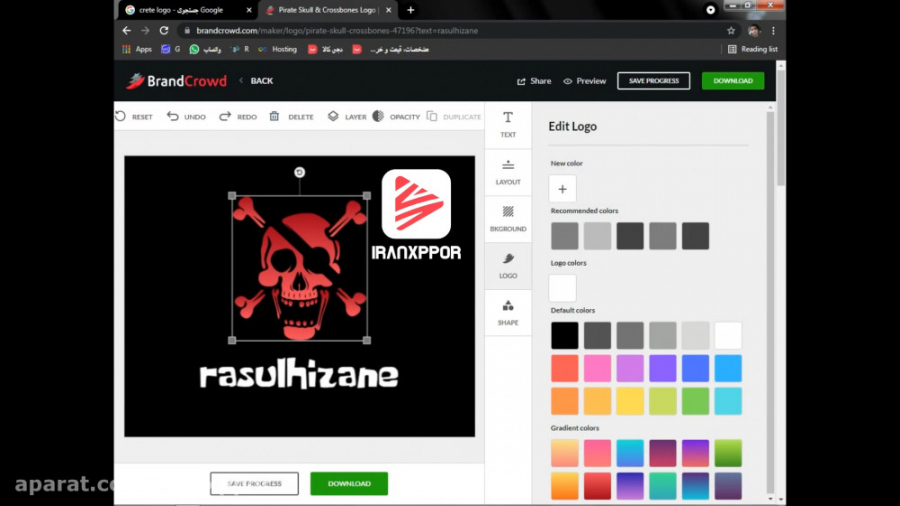This screenshot has width=900, height=506.
Task: Add a new color with plus button
Action: [562, 188]
